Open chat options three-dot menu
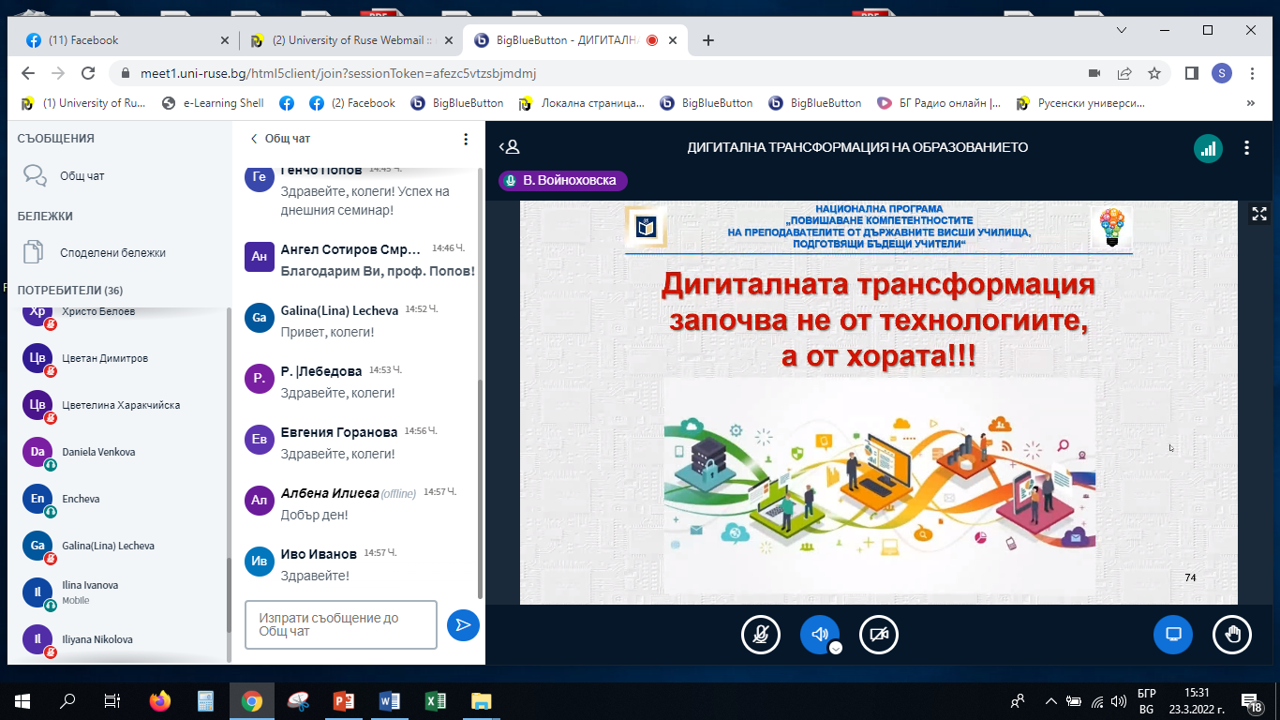 [465, 139]
